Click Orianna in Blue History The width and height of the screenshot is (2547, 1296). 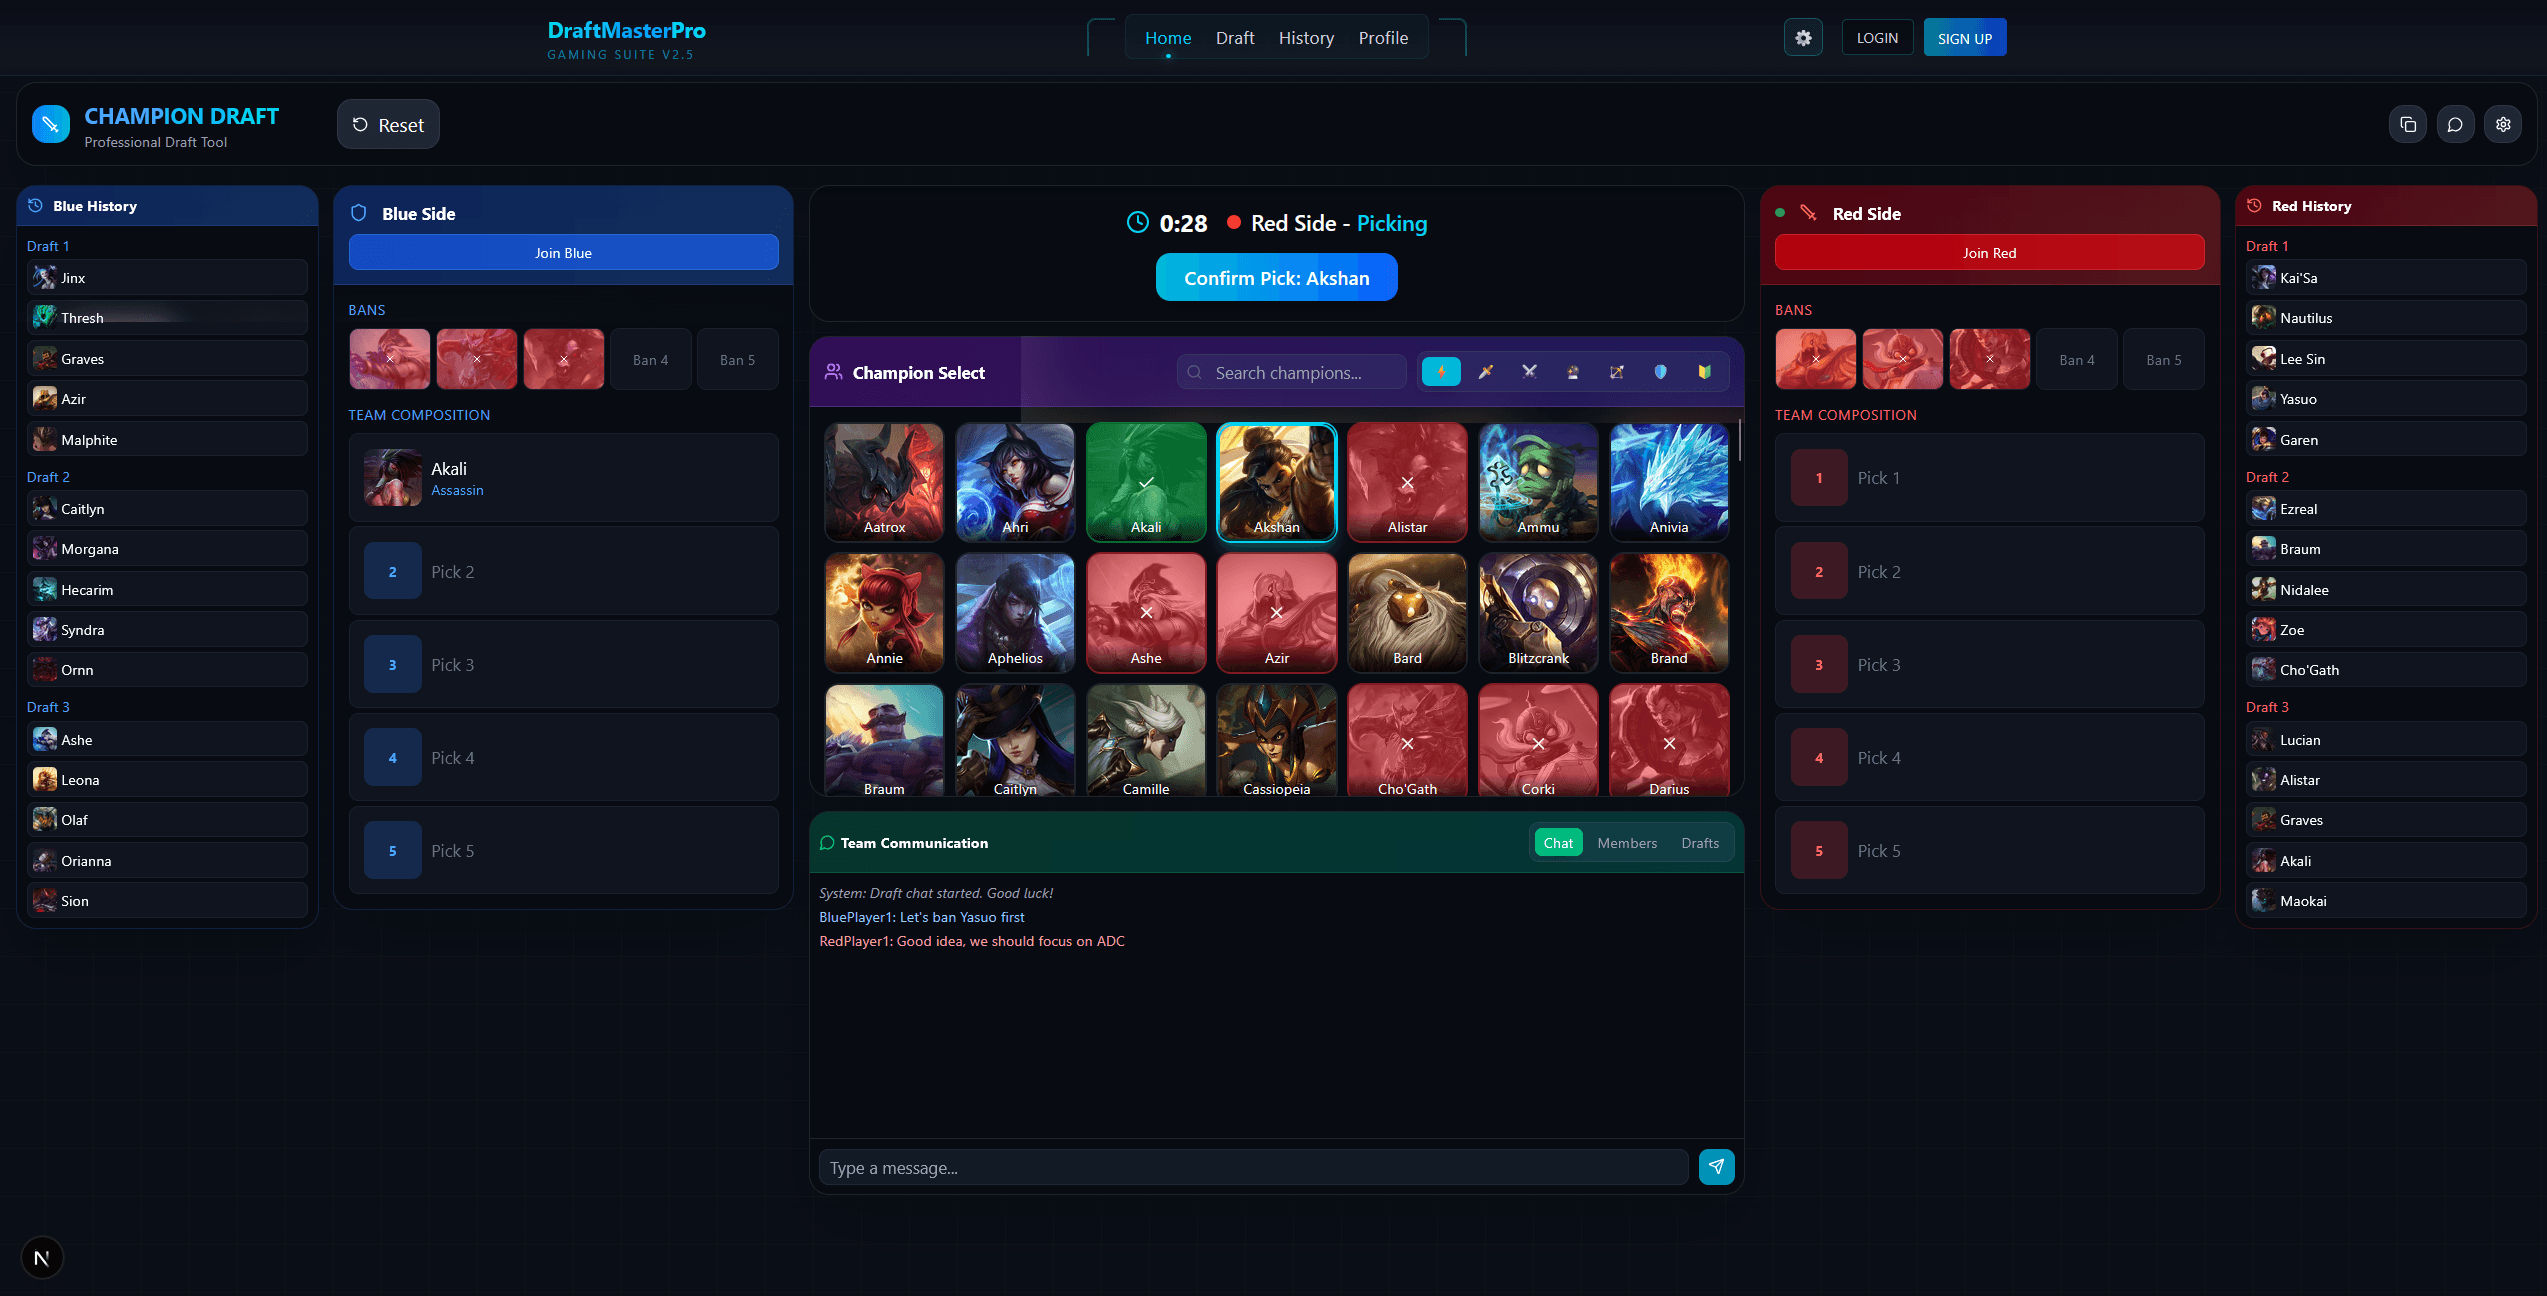pos(167,860)
